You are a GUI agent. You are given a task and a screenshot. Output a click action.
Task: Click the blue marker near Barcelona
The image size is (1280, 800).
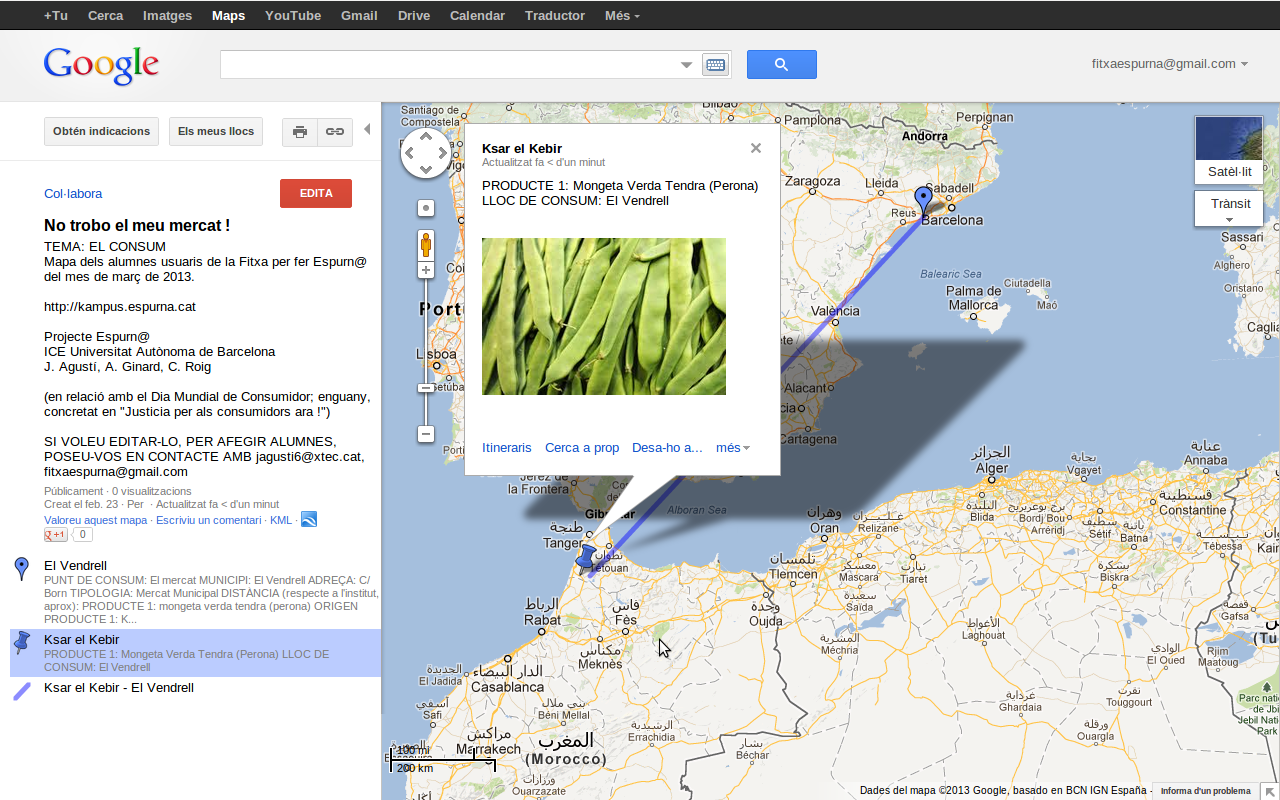point(923,200)
